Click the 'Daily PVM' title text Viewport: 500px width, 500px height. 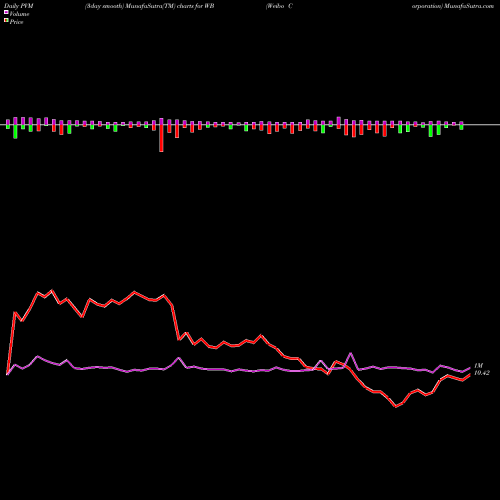20,6
